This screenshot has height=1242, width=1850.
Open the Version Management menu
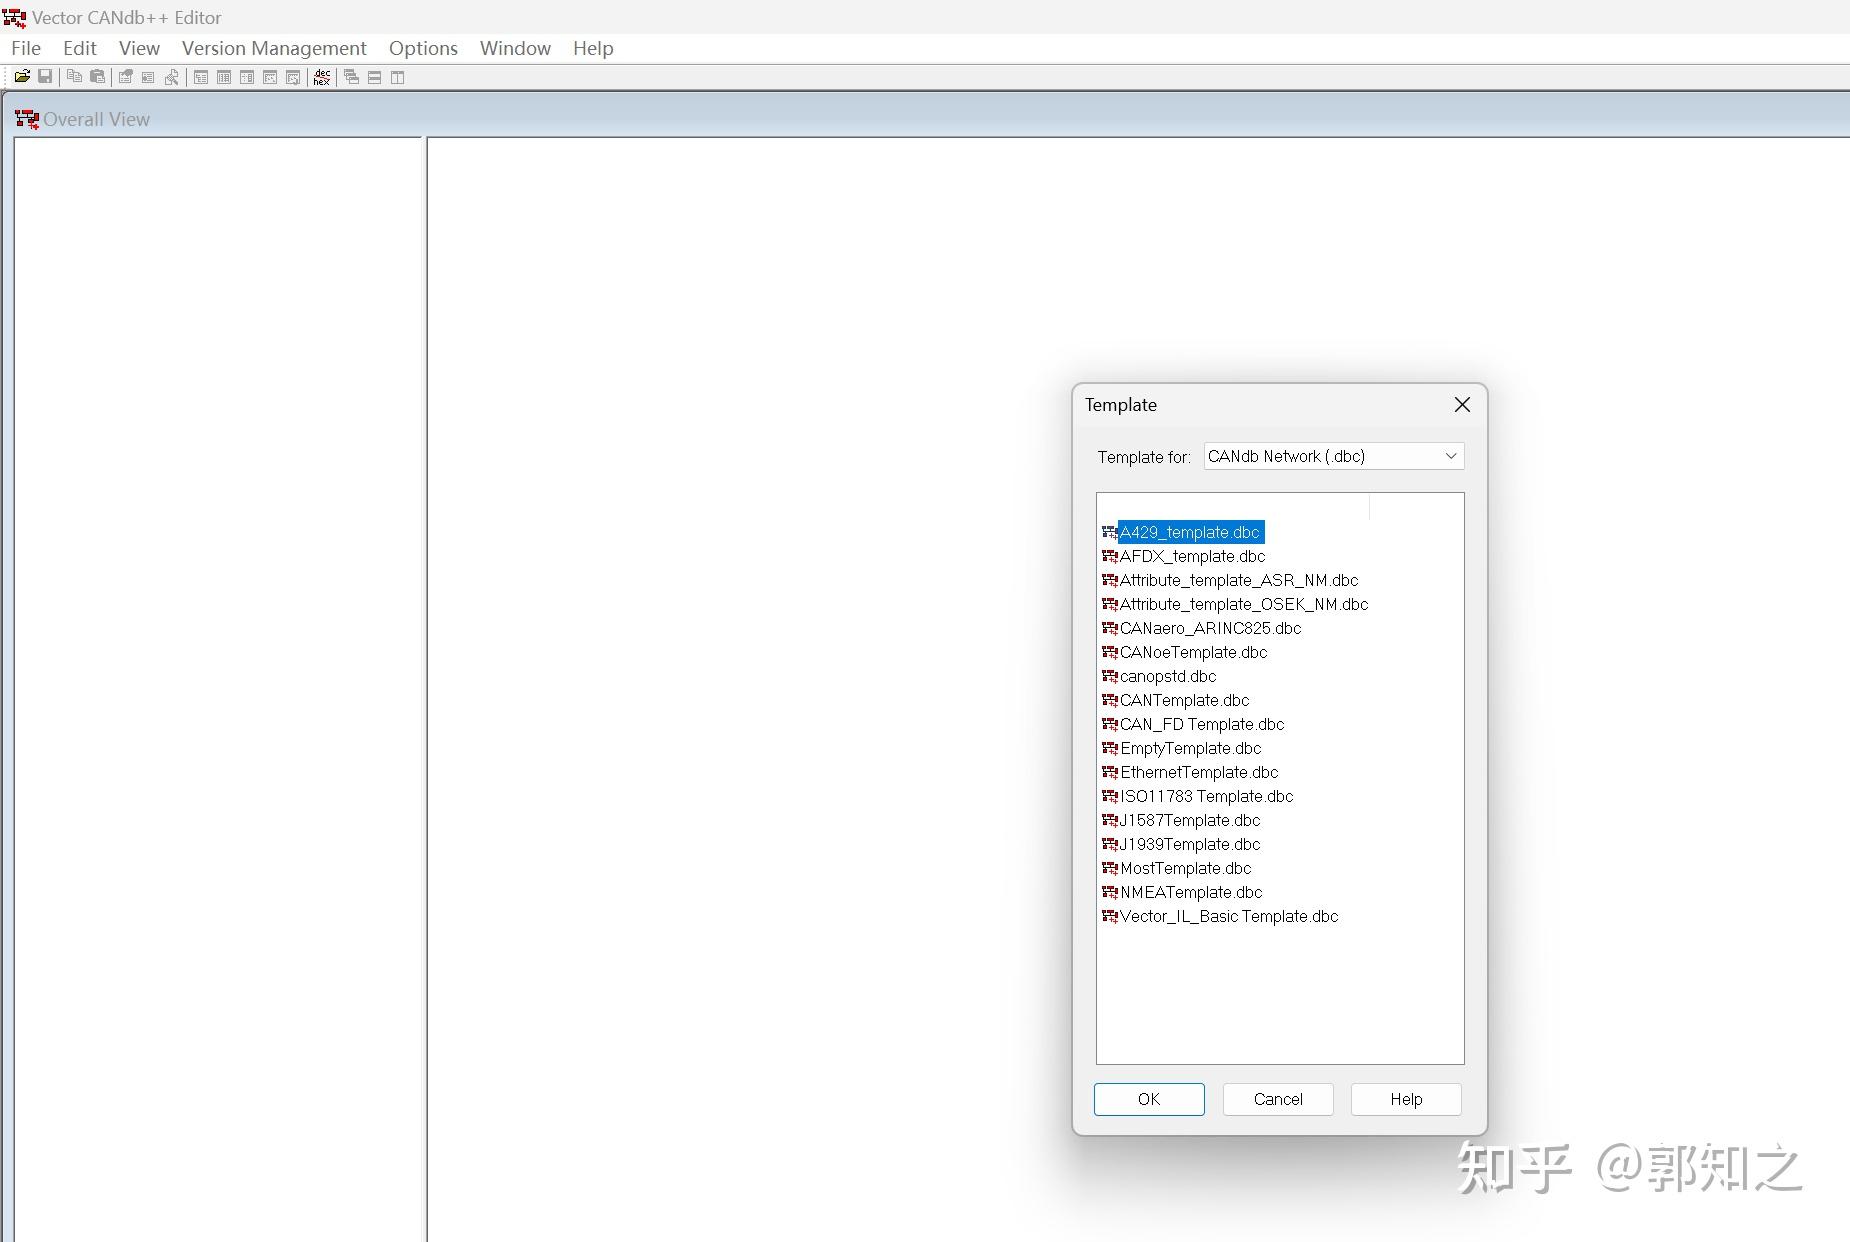(274, 48)
